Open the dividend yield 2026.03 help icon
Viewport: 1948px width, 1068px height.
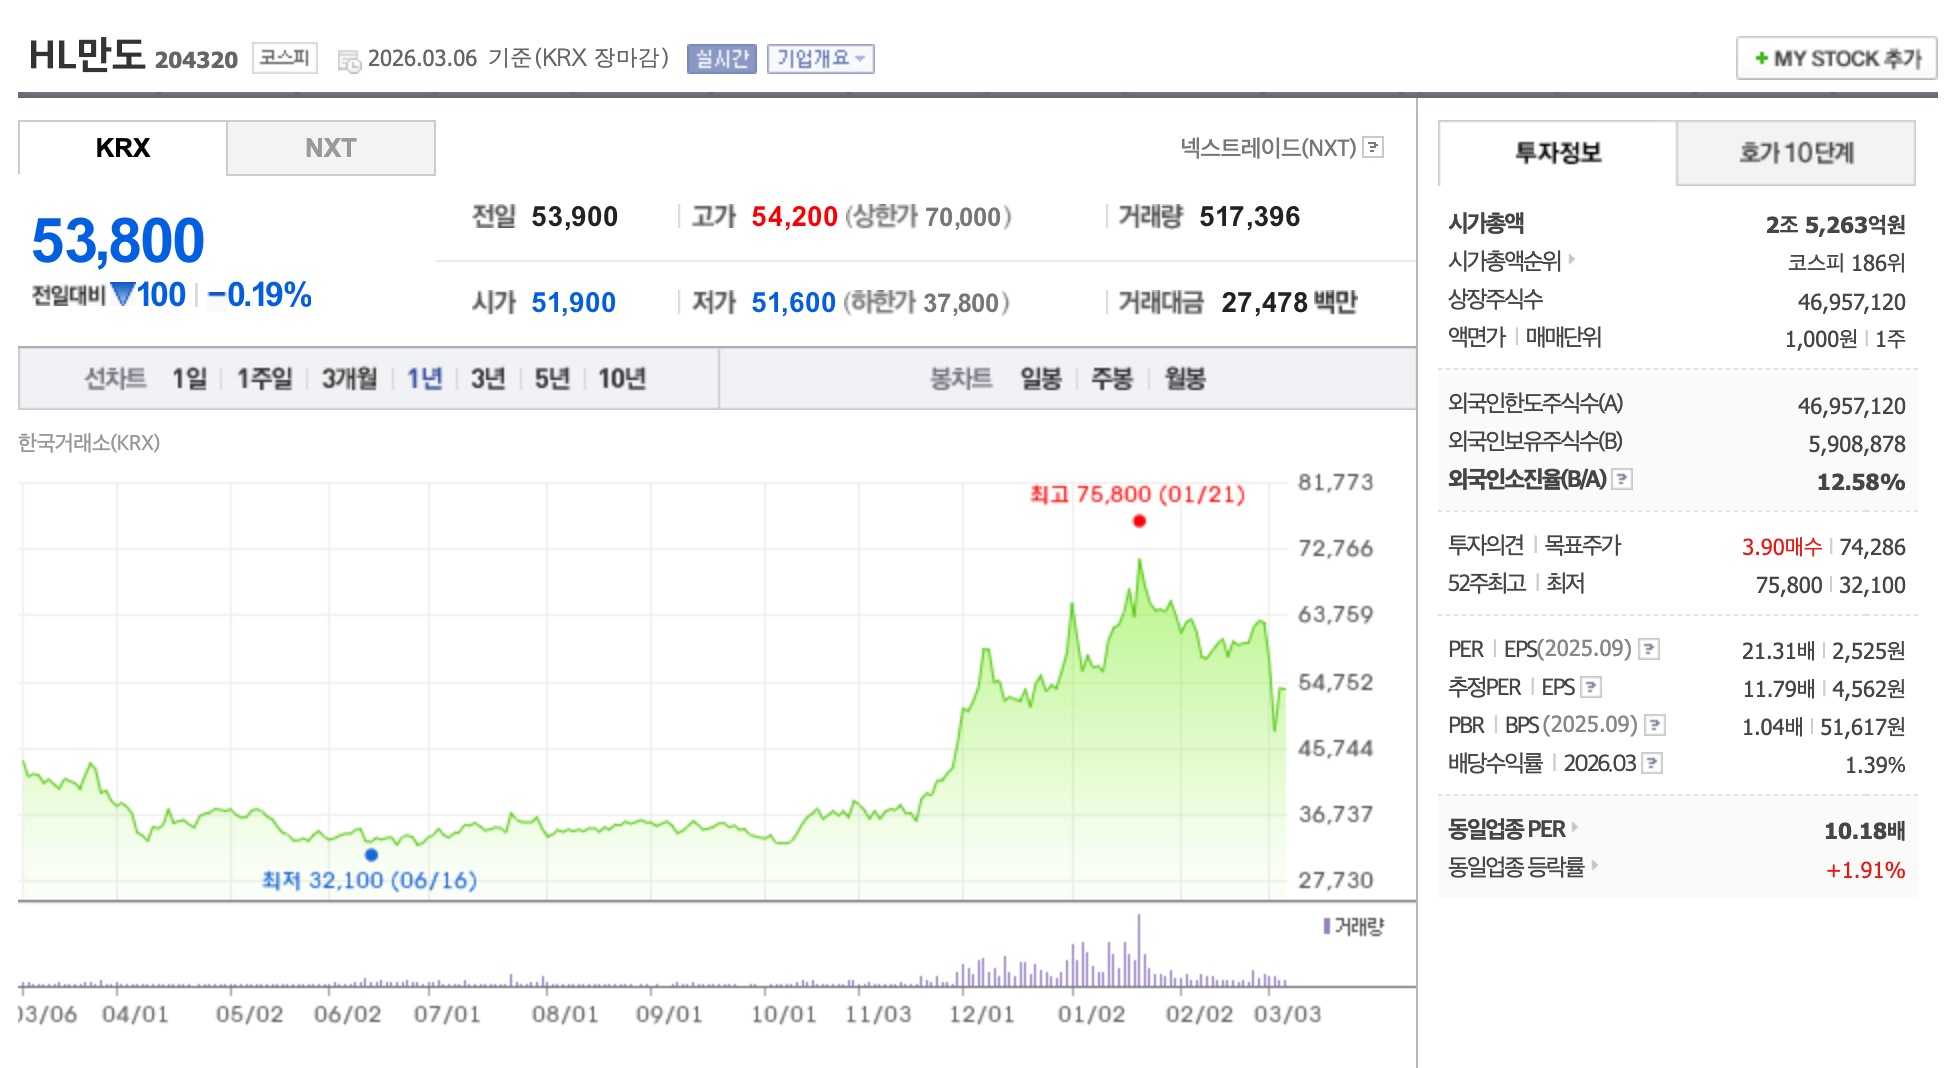coord(1652,763)
